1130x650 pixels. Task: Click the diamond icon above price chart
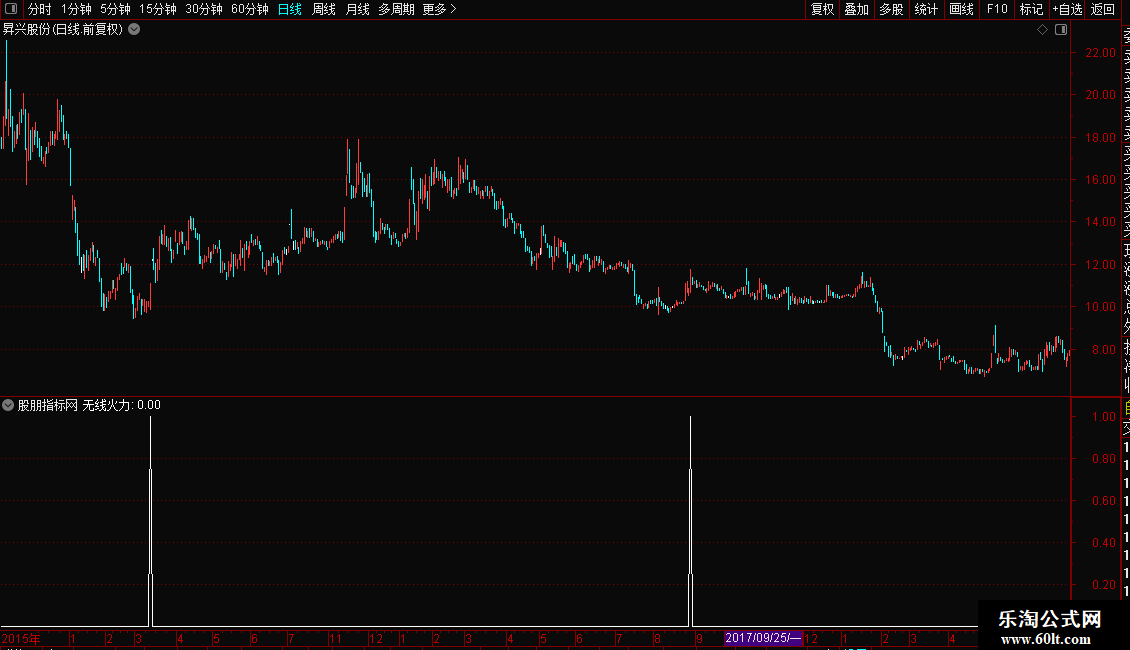click(x=1042, y=30)
